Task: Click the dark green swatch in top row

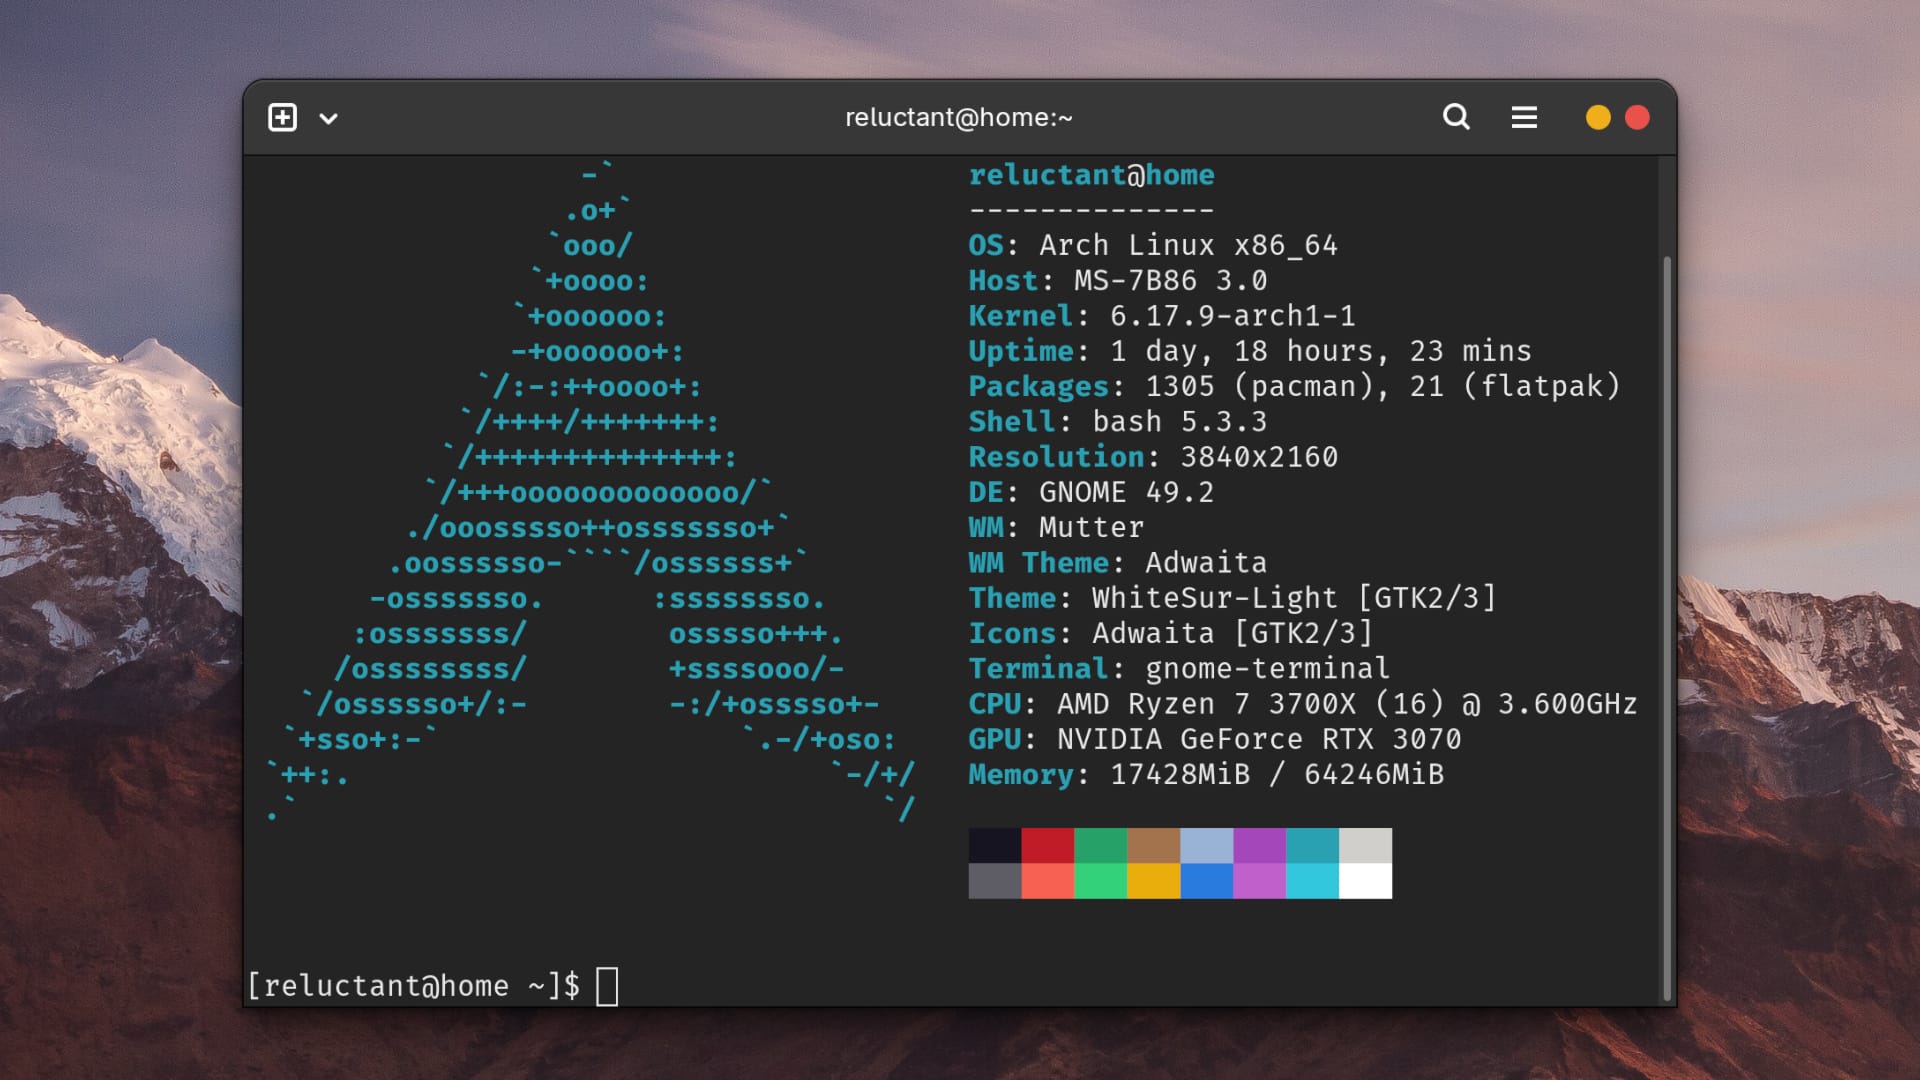Action: click(1100, 845)
